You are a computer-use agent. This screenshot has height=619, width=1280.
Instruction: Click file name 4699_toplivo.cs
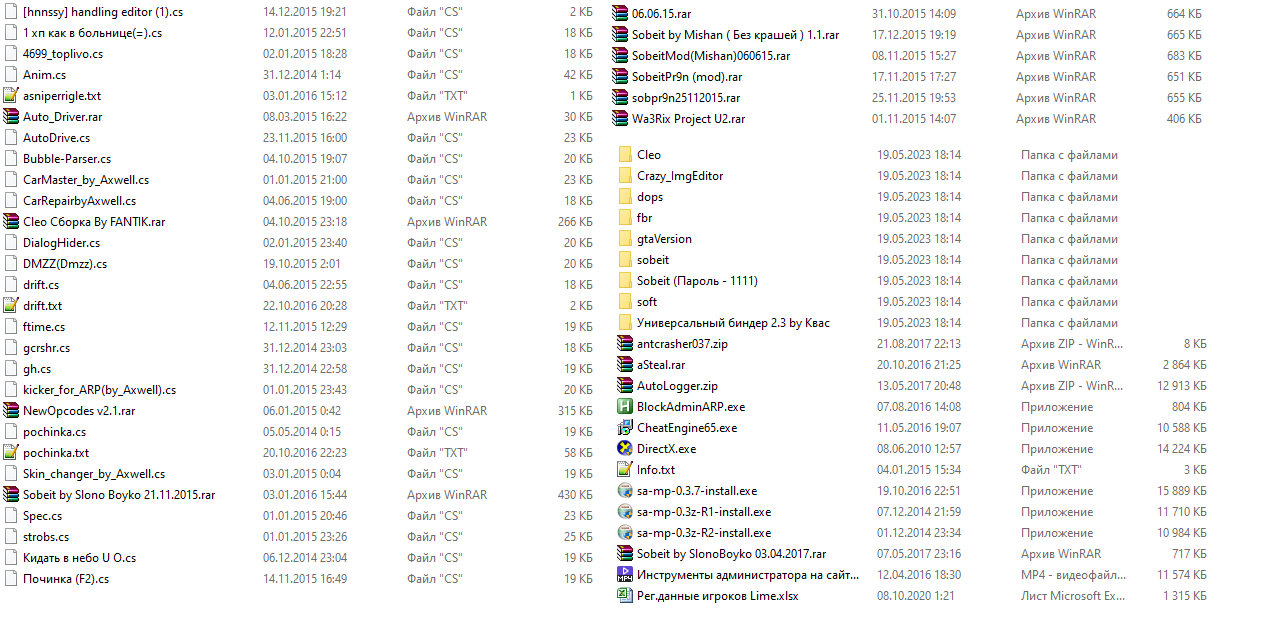click(63, 54)
